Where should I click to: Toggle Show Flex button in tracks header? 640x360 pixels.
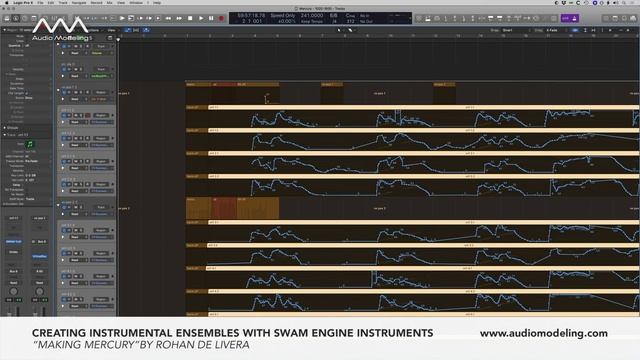click(x=136, y=30)
